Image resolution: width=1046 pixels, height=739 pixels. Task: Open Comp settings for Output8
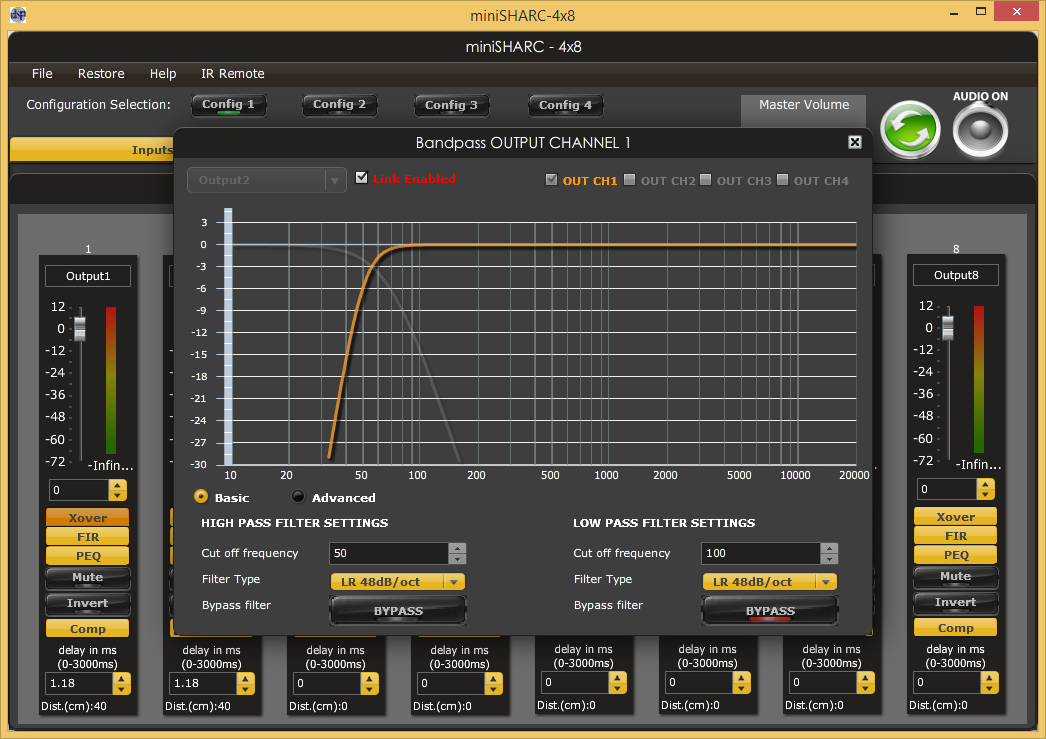(955, 628)
